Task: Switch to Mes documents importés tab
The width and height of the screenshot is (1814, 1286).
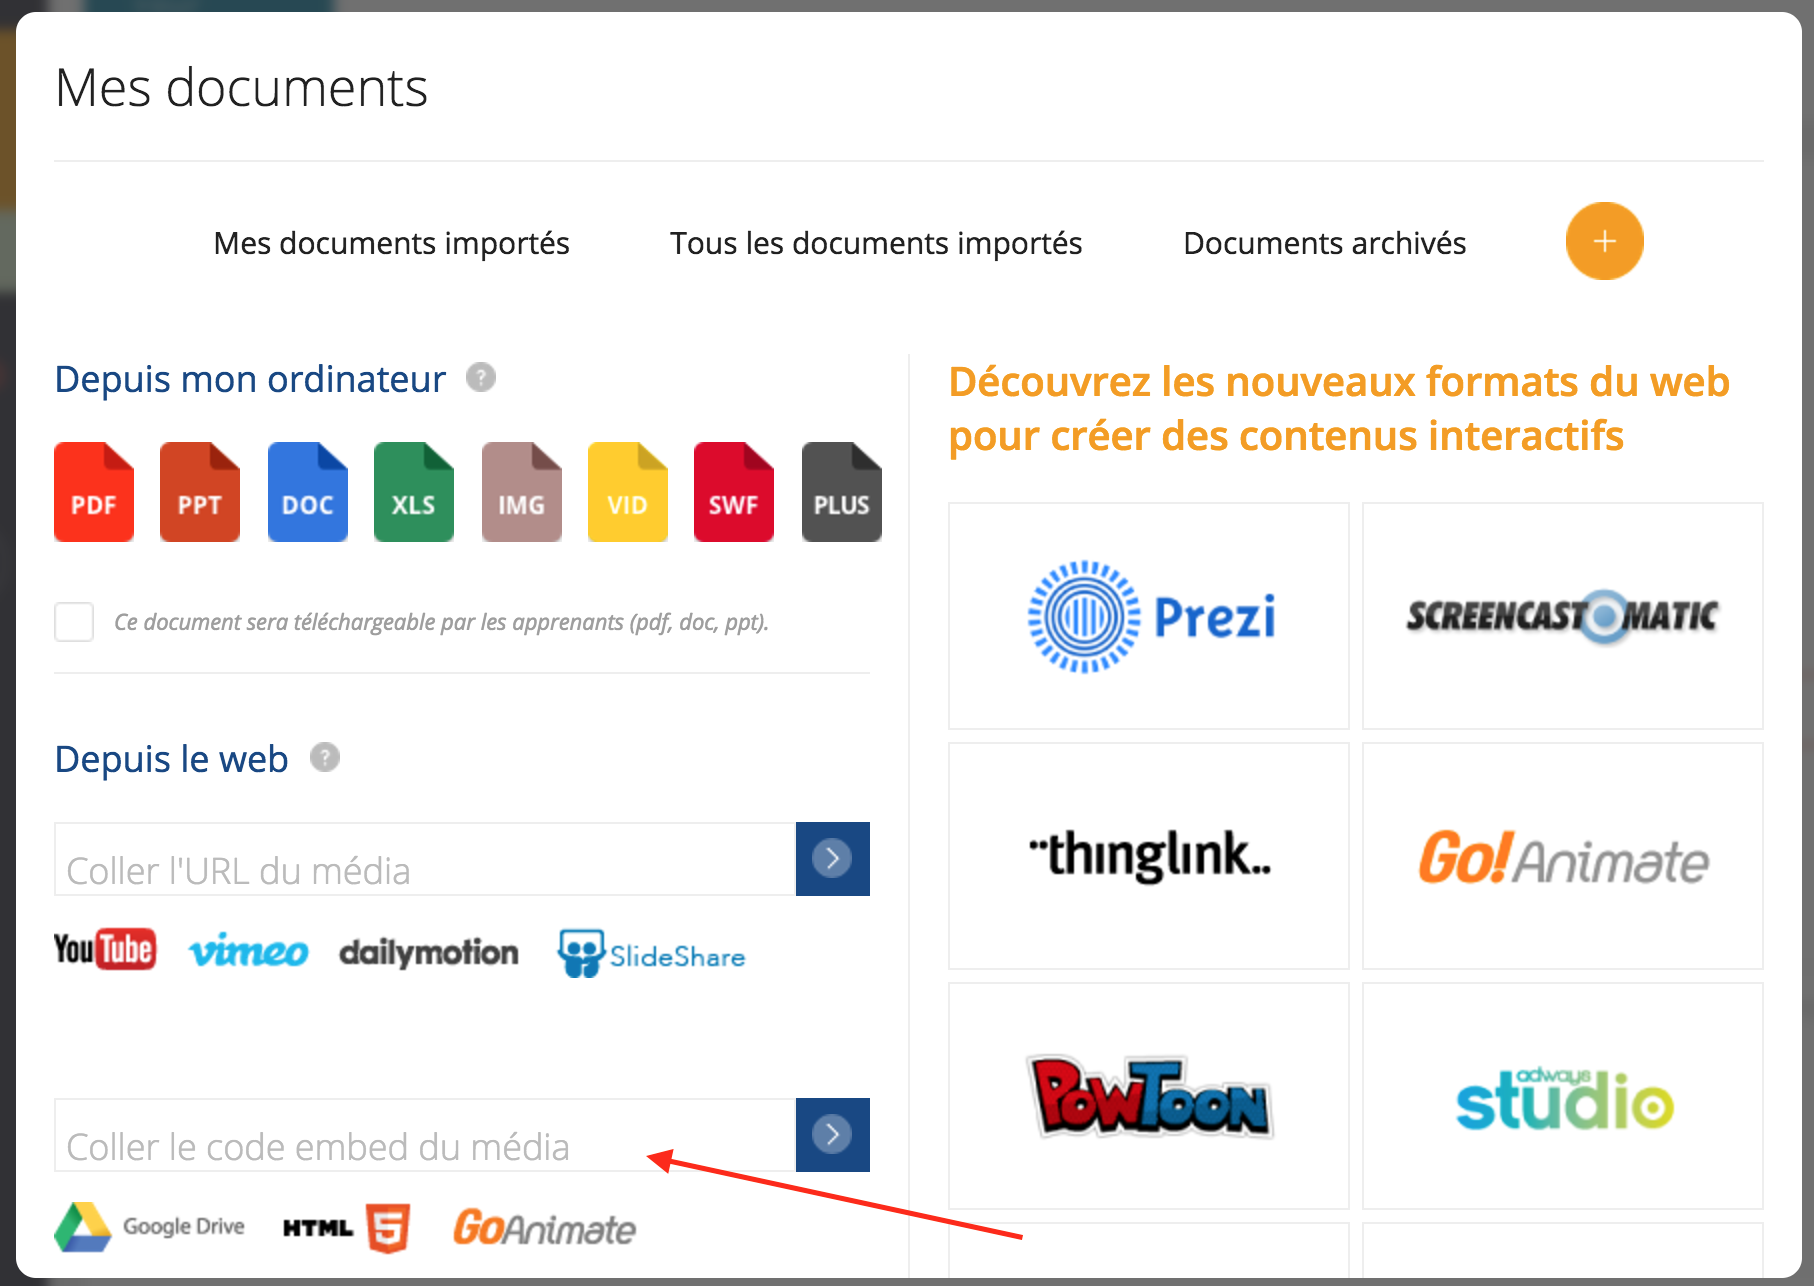Action: click(391, 243)
